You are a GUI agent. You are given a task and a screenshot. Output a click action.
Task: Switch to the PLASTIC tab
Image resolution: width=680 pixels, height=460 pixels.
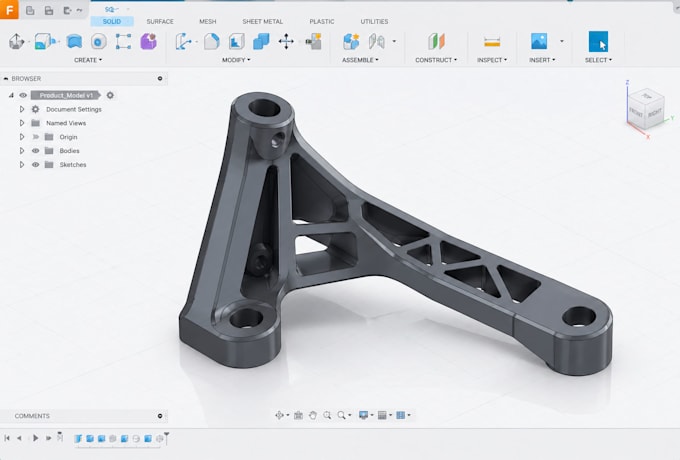coord(322,21)
